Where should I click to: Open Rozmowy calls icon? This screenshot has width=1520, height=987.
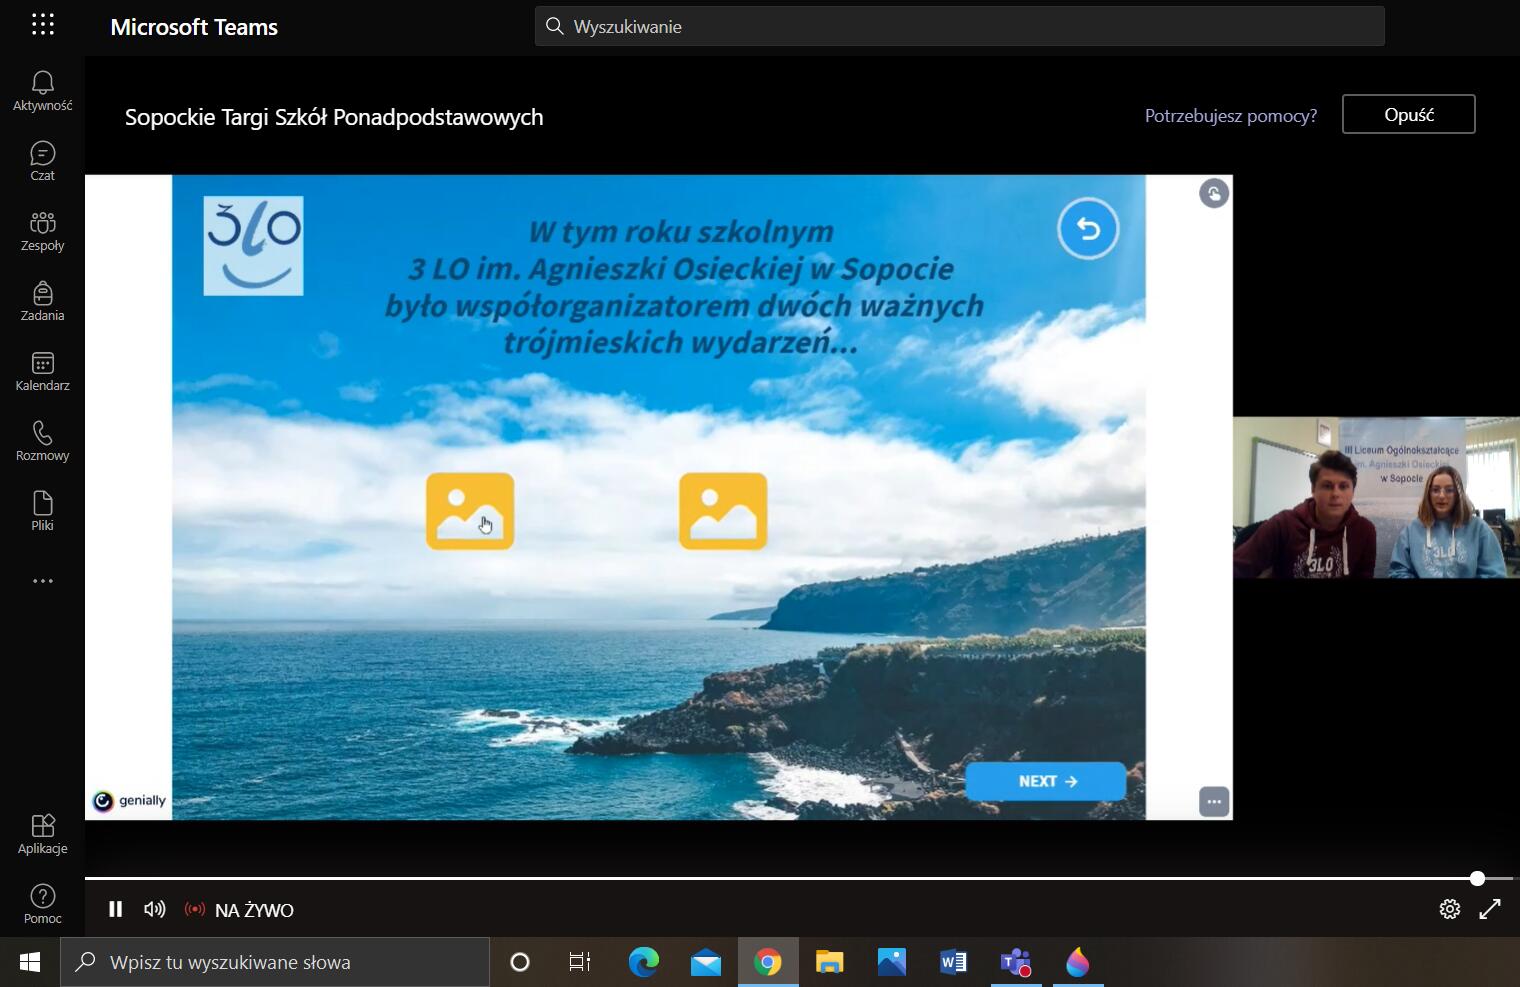click(42, 440)
